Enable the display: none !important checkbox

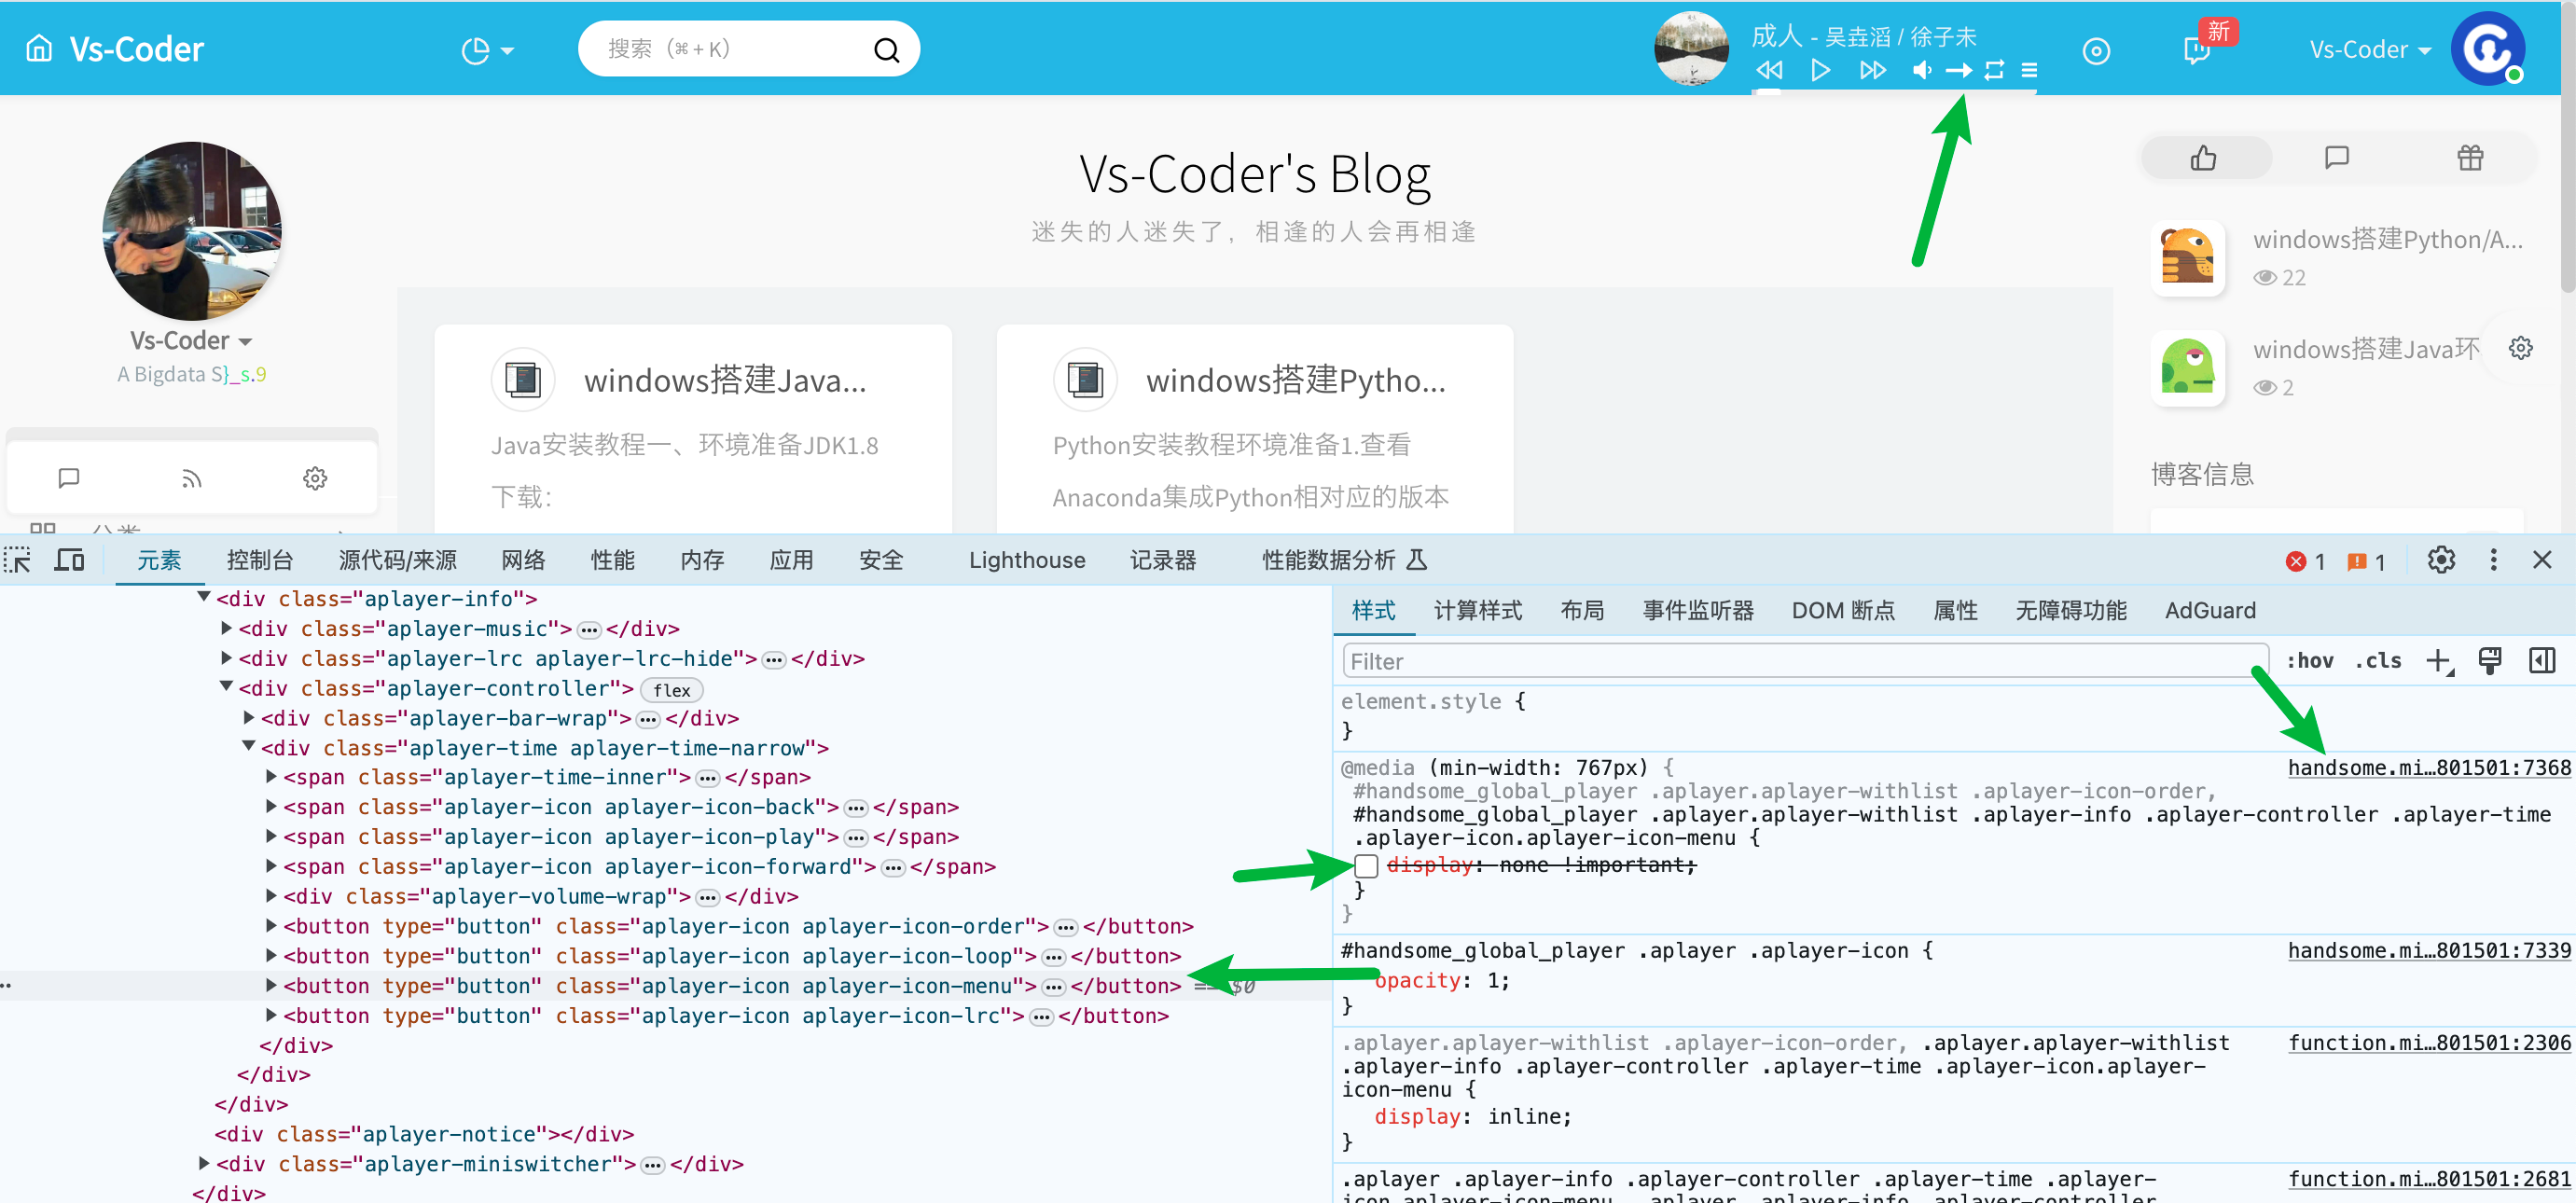tap(1365, 866)
